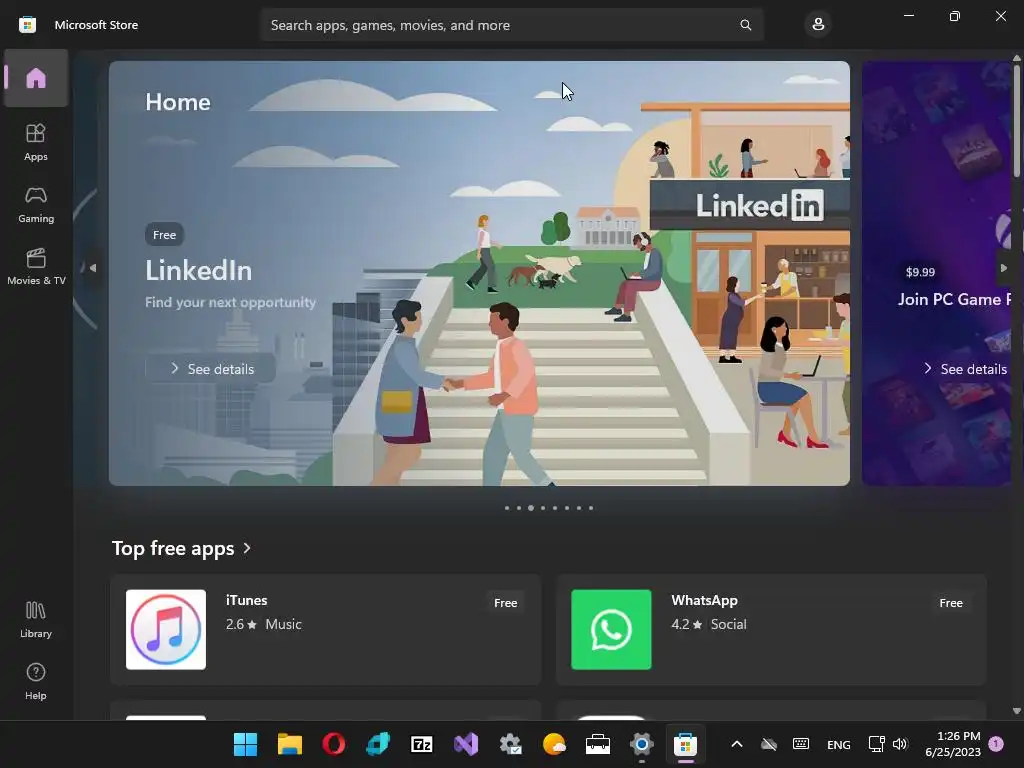Click the volume speaker tray icon
The width and height of the screenshot is (1024, 768).
point(900,744)
